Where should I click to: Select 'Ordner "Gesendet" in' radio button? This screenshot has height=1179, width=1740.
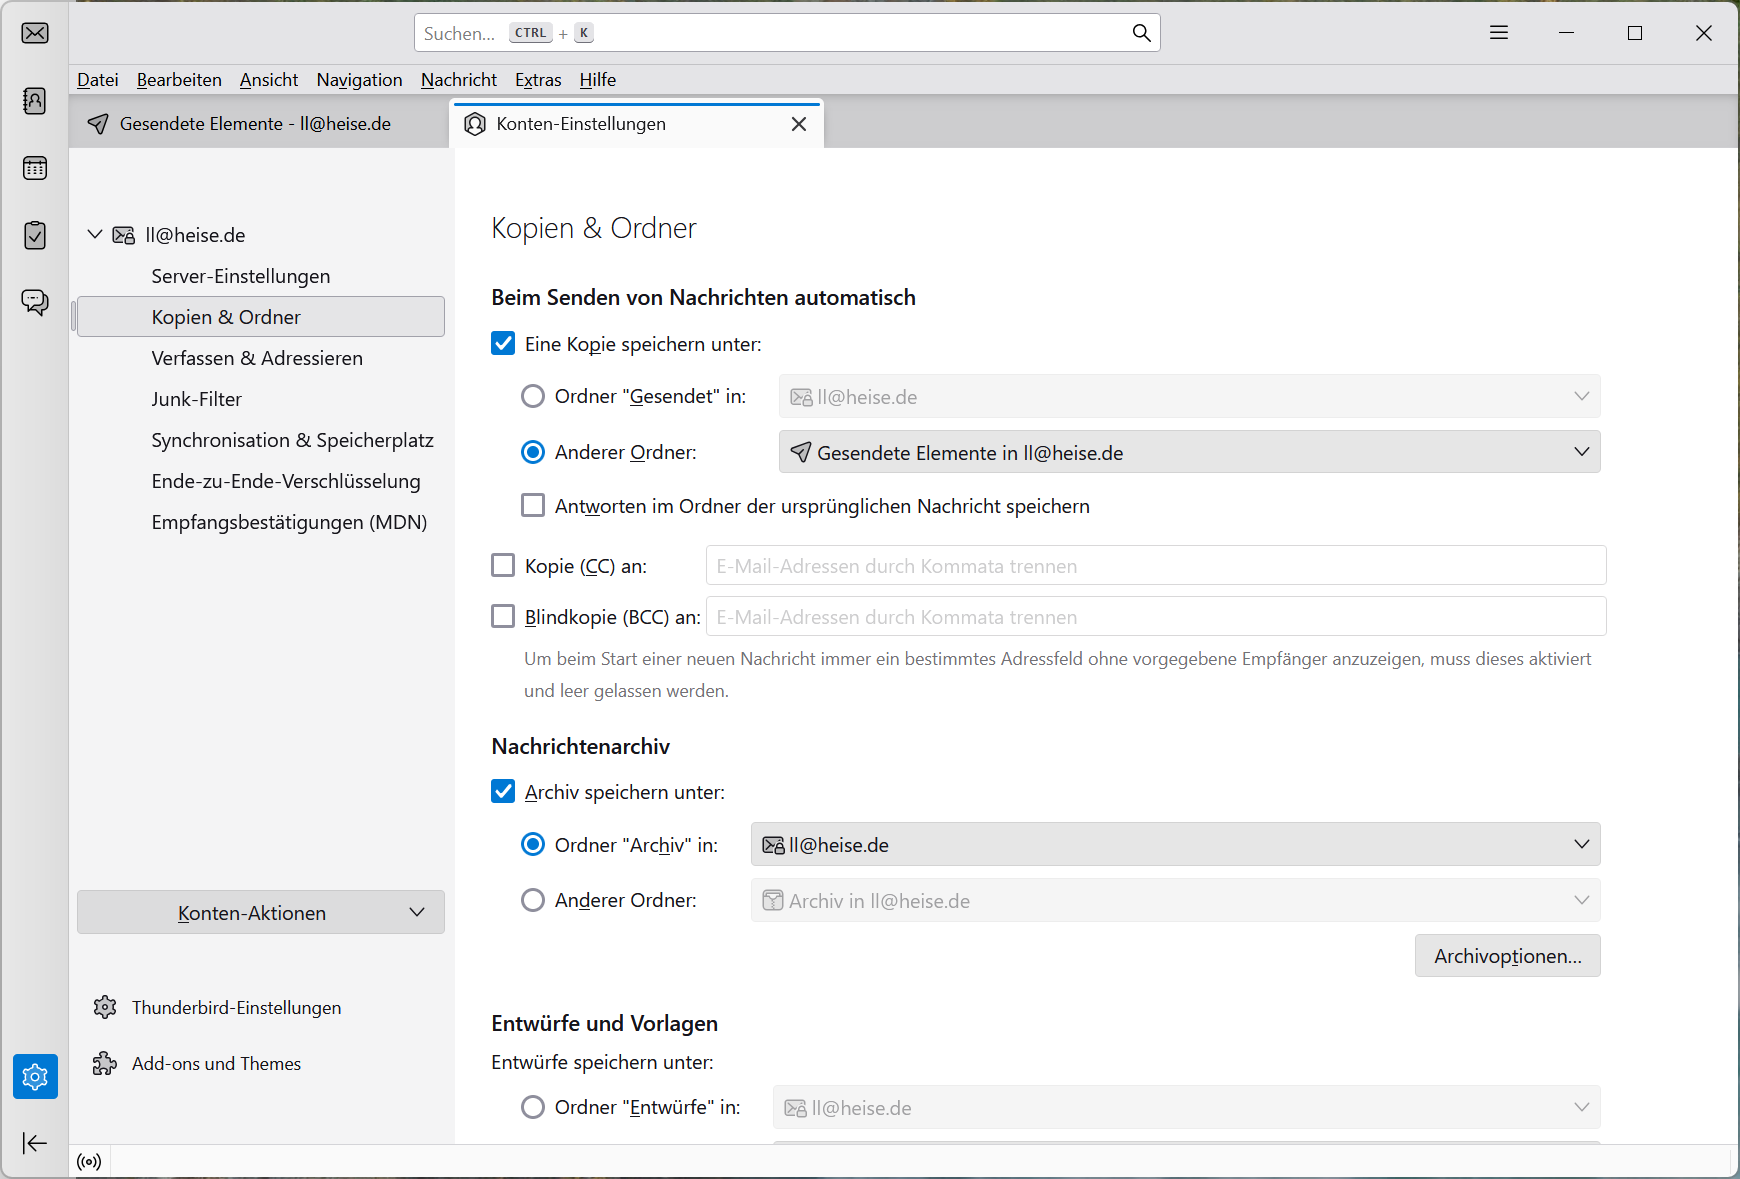pos(533,397)
